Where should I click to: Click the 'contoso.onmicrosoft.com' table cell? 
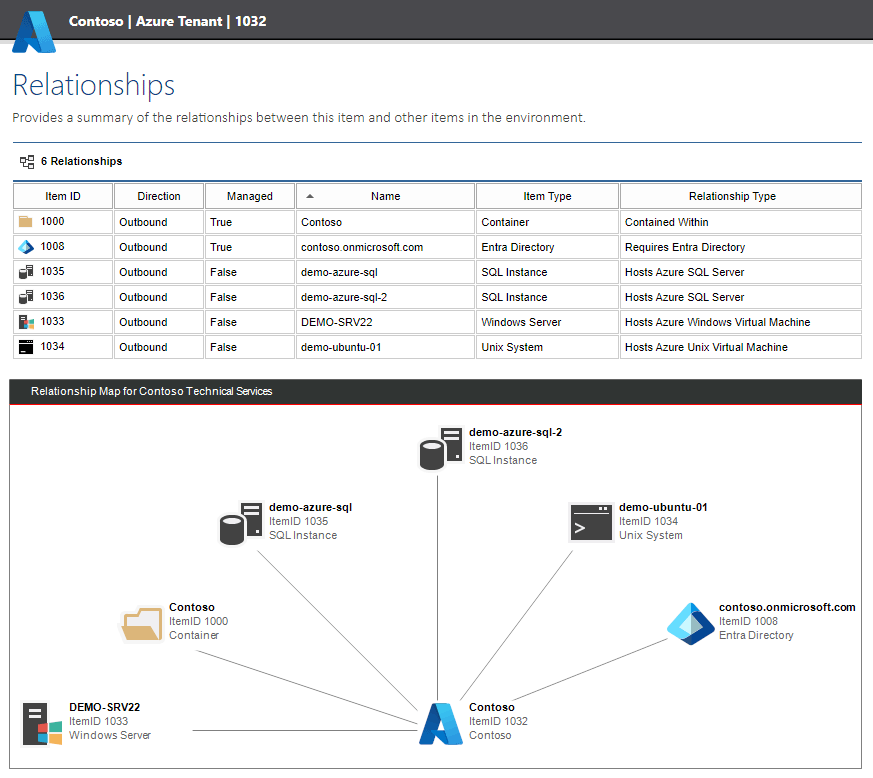(x=385, y=247)
